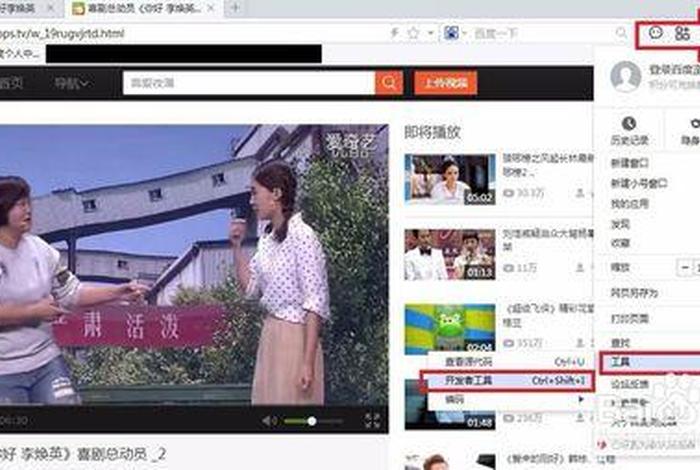The width and height of the screenshot is (700, 470).
Task: Select 查找 in browser menu
Action: tap(620, 343)
